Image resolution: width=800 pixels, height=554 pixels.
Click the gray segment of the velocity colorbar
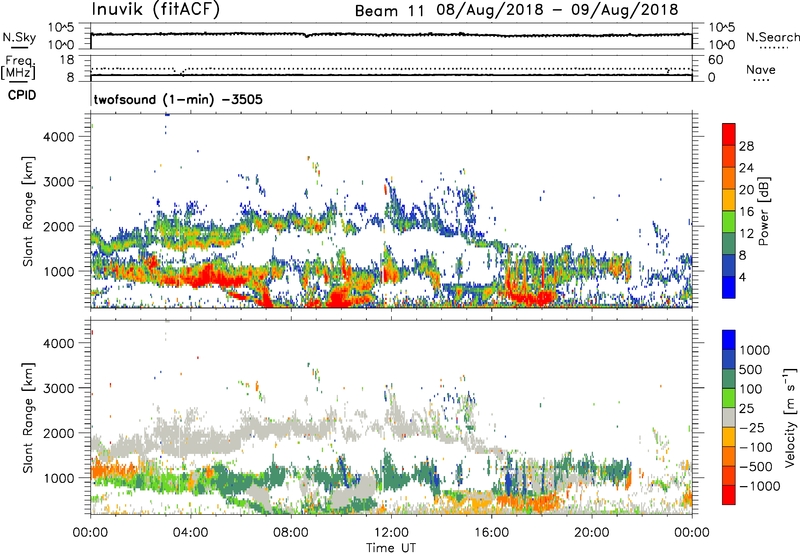729,417
